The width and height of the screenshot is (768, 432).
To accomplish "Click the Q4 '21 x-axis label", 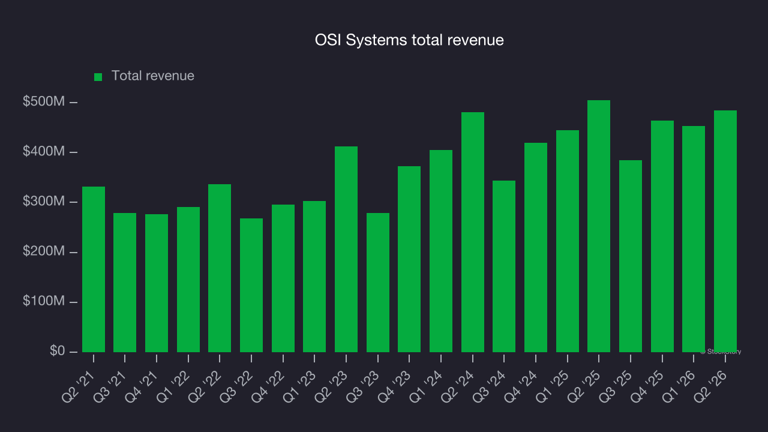I will pos(141,387).
